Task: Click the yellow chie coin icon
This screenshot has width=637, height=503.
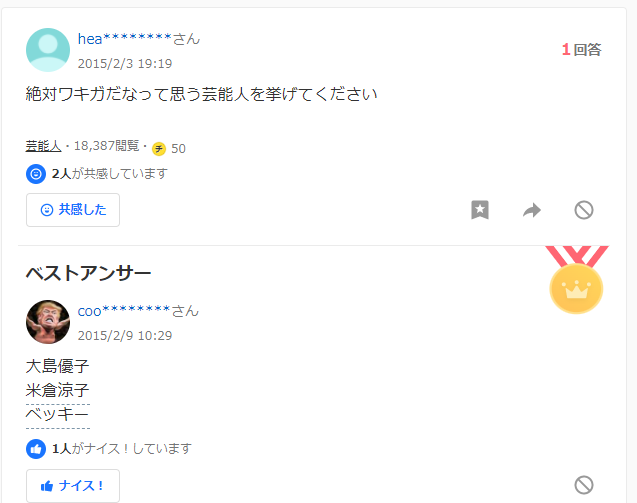Action: coord(159,149)
